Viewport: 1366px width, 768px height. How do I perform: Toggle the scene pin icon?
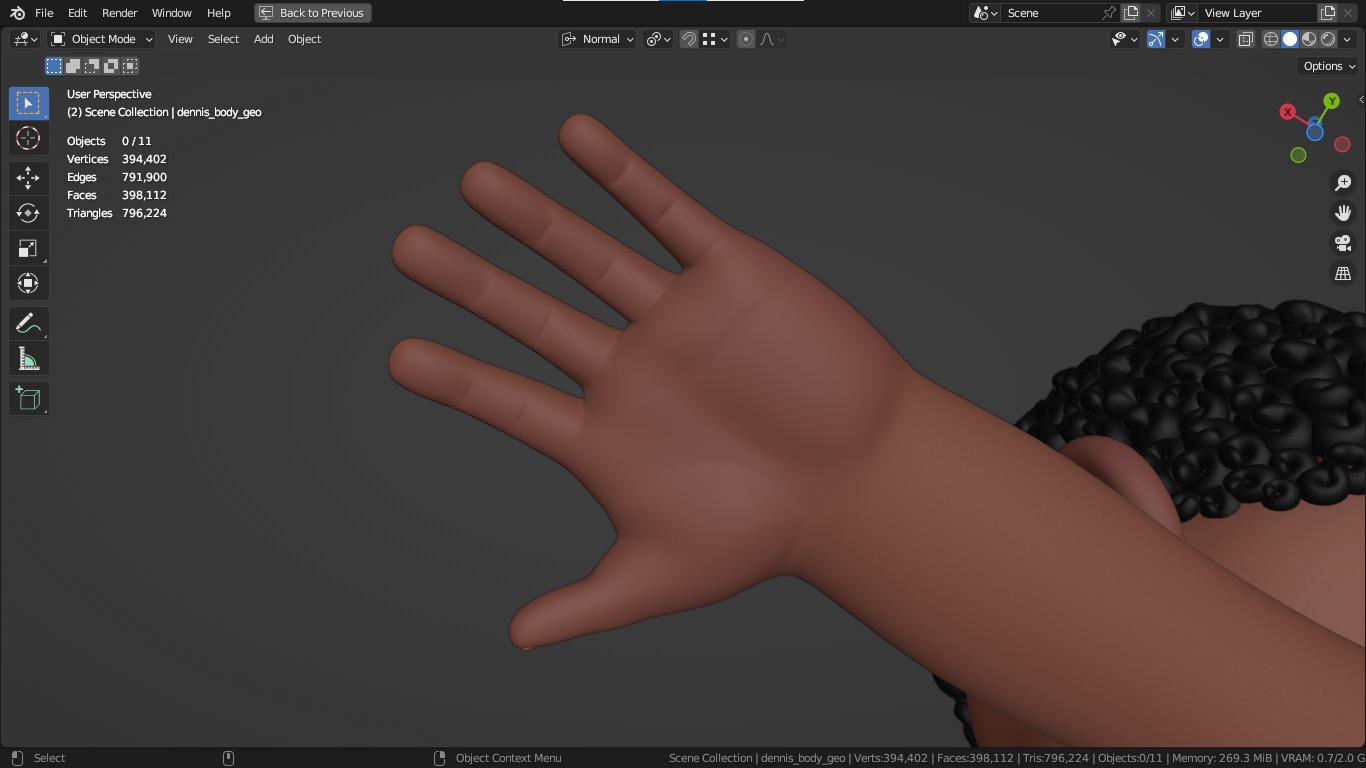1109,13
